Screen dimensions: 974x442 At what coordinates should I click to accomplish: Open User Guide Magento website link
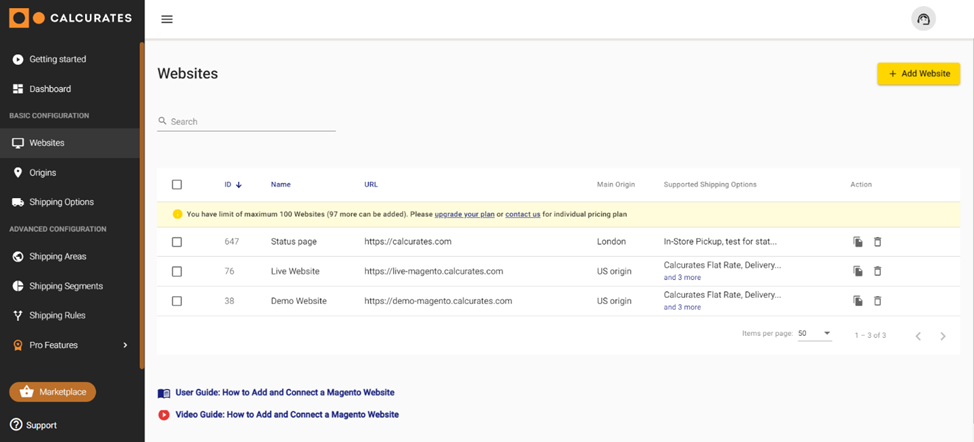(x=284, y=392)
